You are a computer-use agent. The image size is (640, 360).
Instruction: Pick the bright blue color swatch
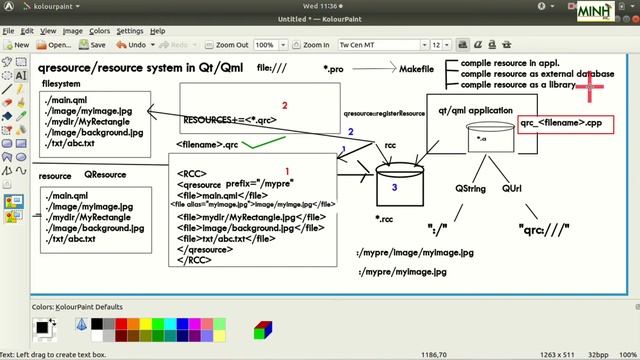[182, 324]
